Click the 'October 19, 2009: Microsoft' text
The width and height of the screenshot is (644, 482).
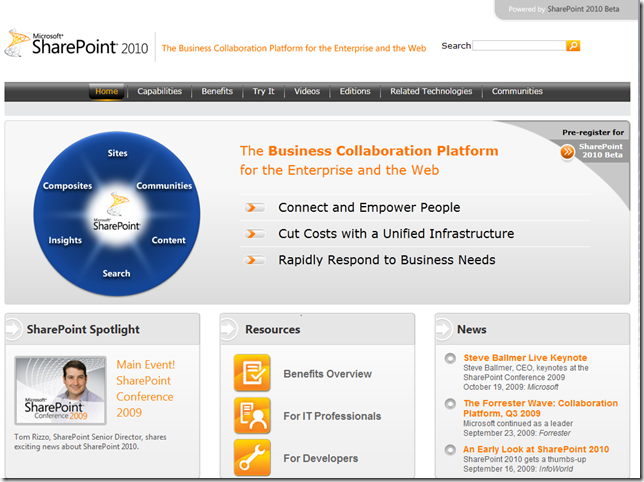coord(511,387)
